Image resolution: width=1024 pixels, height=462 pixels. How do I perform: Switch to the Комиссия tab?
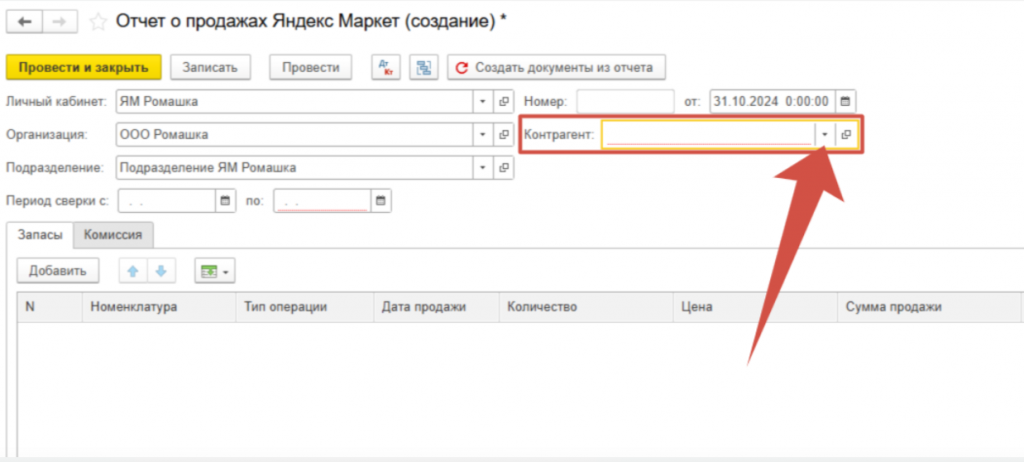click(113, 235)
